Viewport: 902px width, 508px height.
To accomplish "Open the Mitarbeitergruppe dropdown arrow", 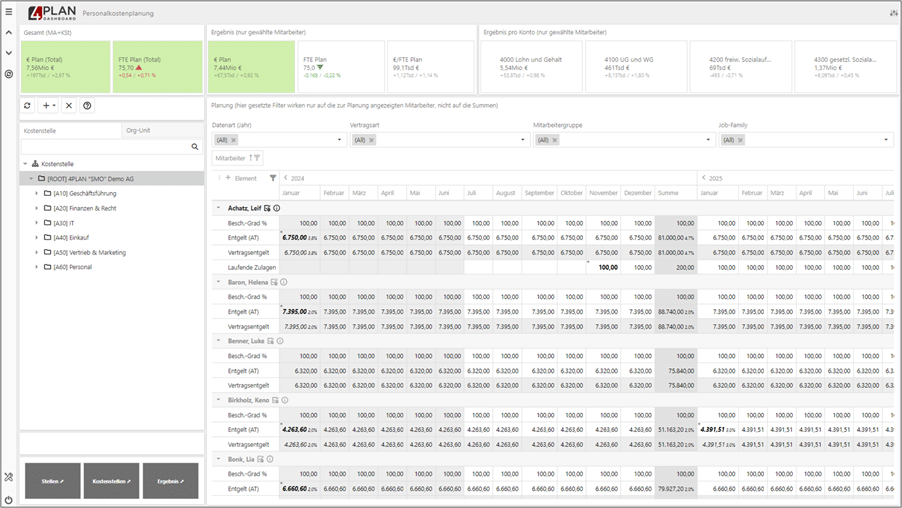I will tap(708, 140).
